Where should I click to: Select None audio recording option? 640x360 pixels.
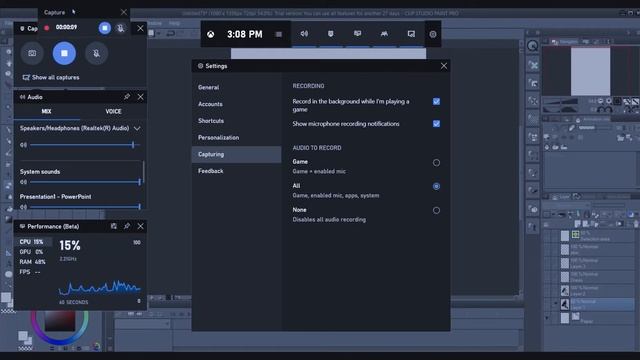pyautogui.click(x=436, y=211)
